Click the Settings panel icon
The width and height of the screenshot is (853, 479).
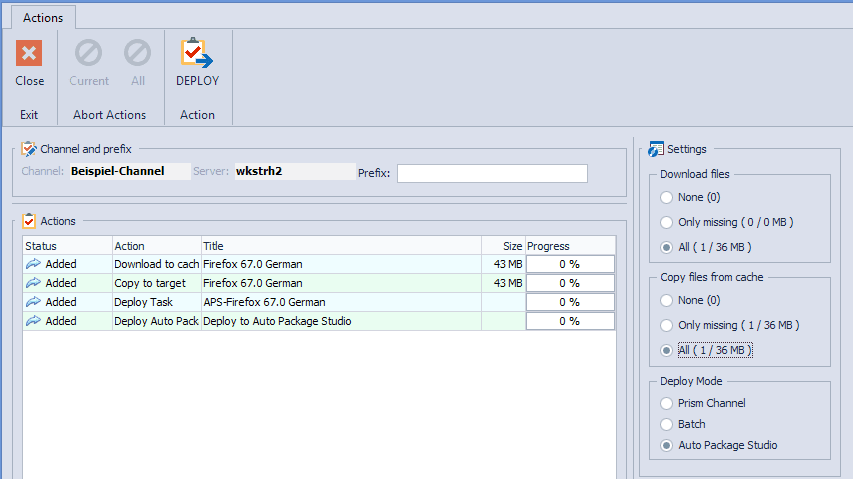[x=657, y=149]
